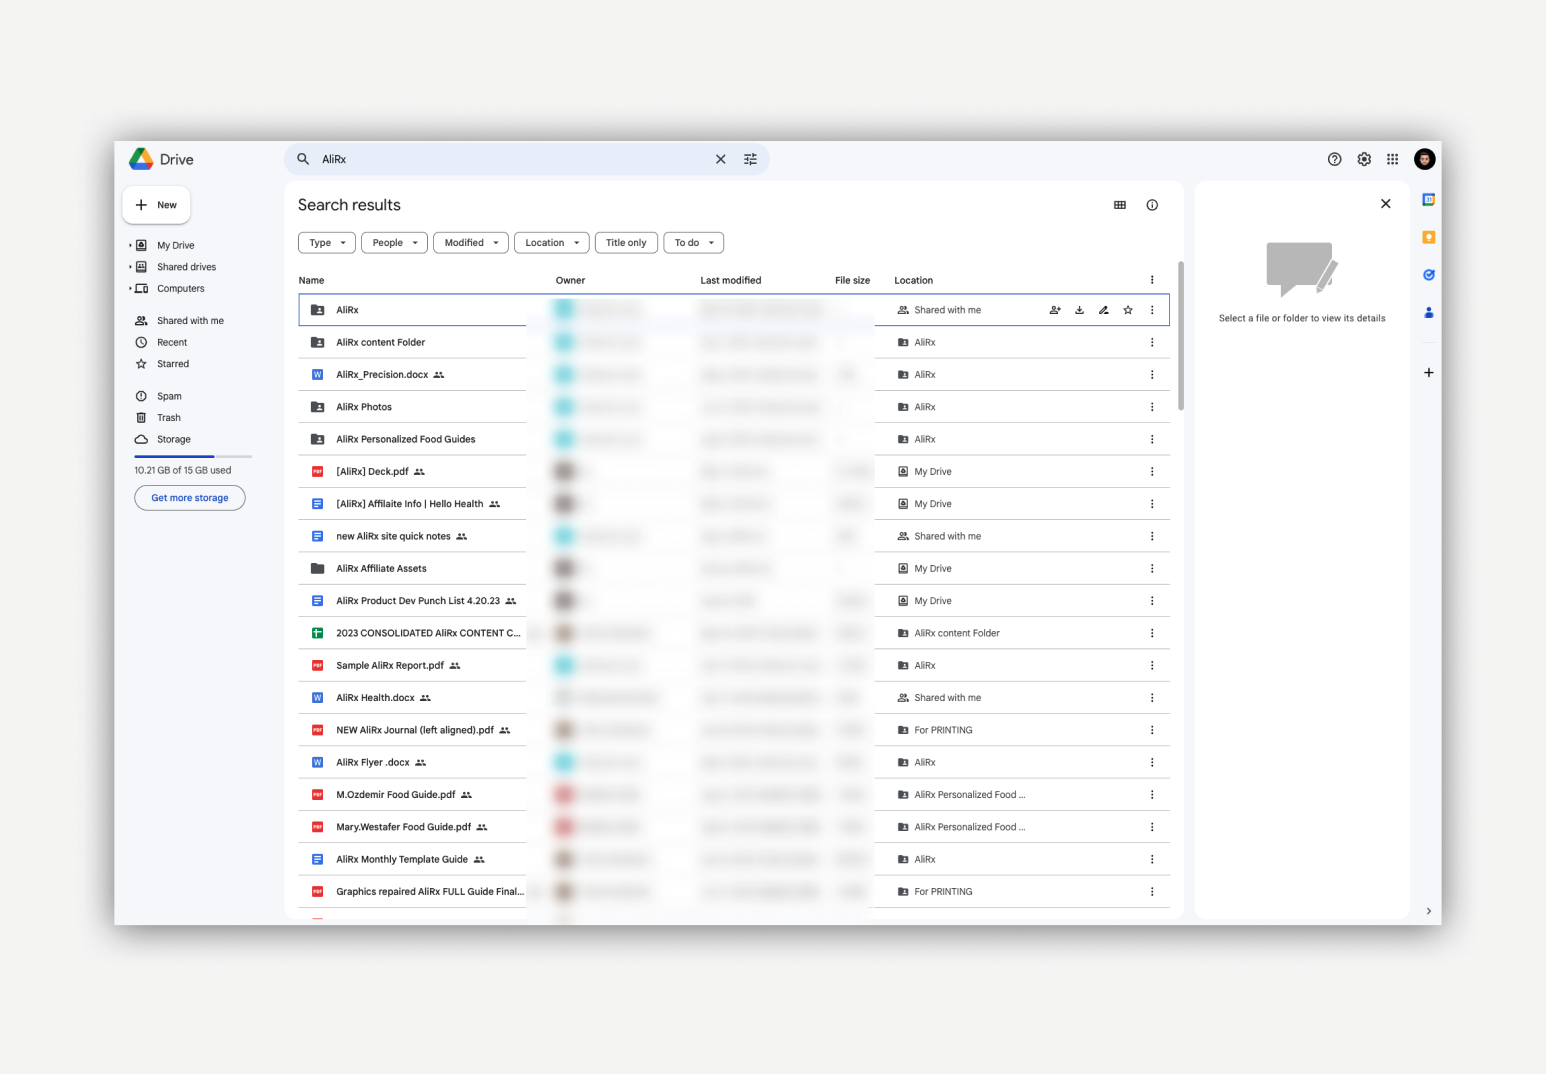Open the People filter dropdown
This screenshot has width=1546, height=1074.
[x=394, y=243]
